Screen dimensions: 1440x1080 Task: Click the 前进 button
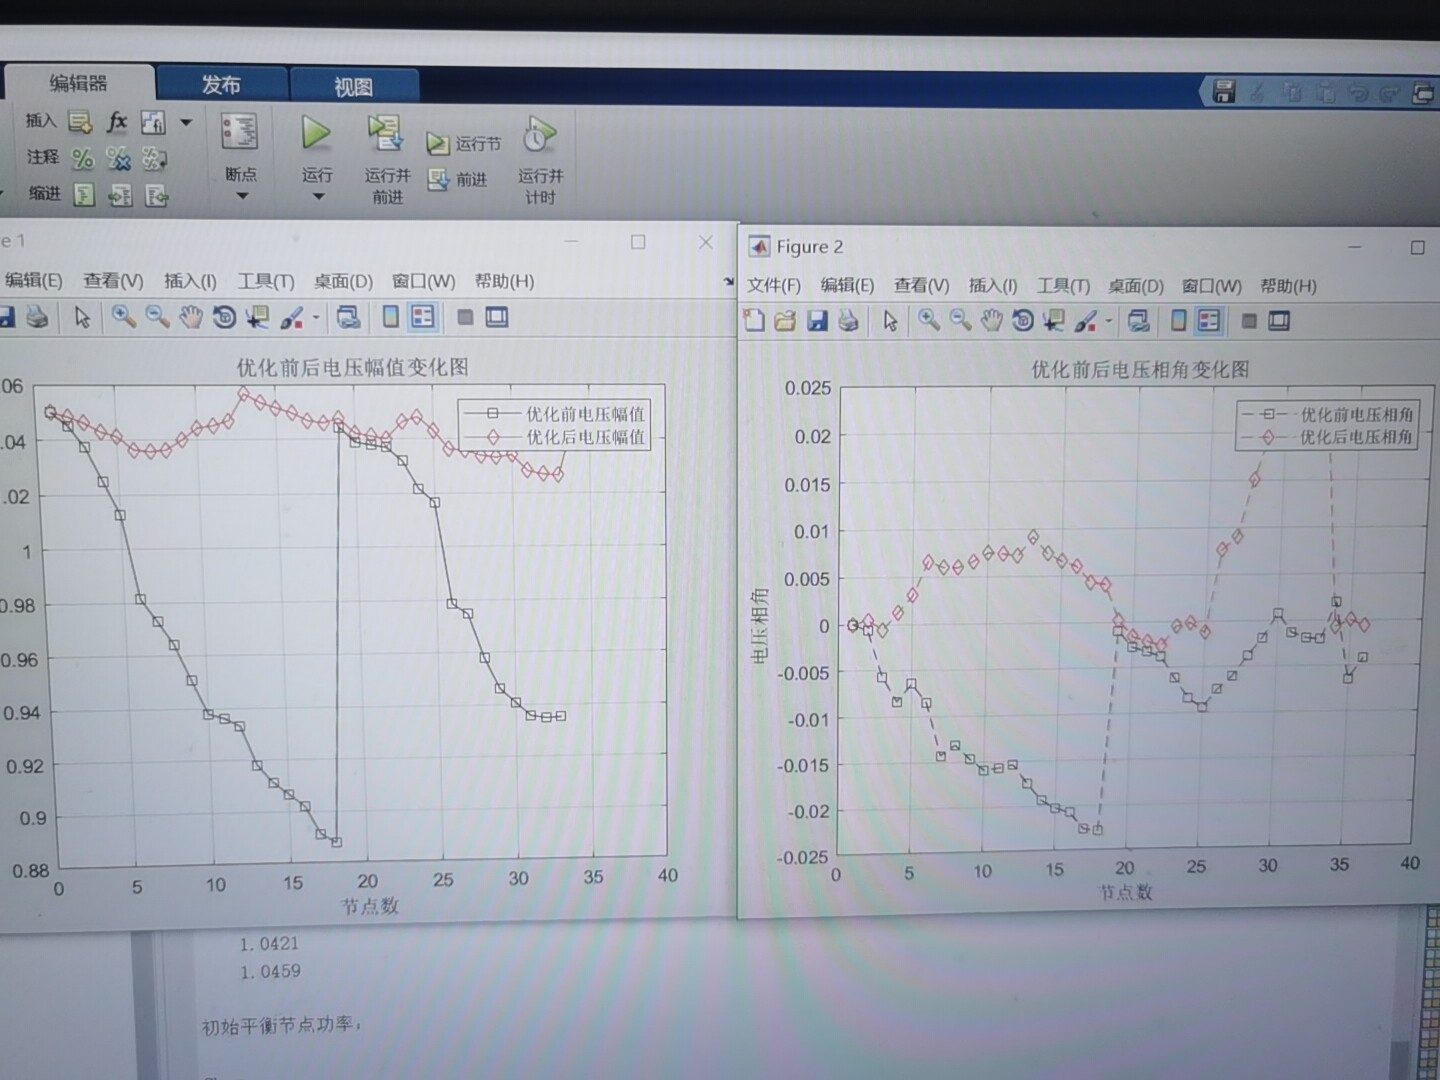(x=458, y=180)
